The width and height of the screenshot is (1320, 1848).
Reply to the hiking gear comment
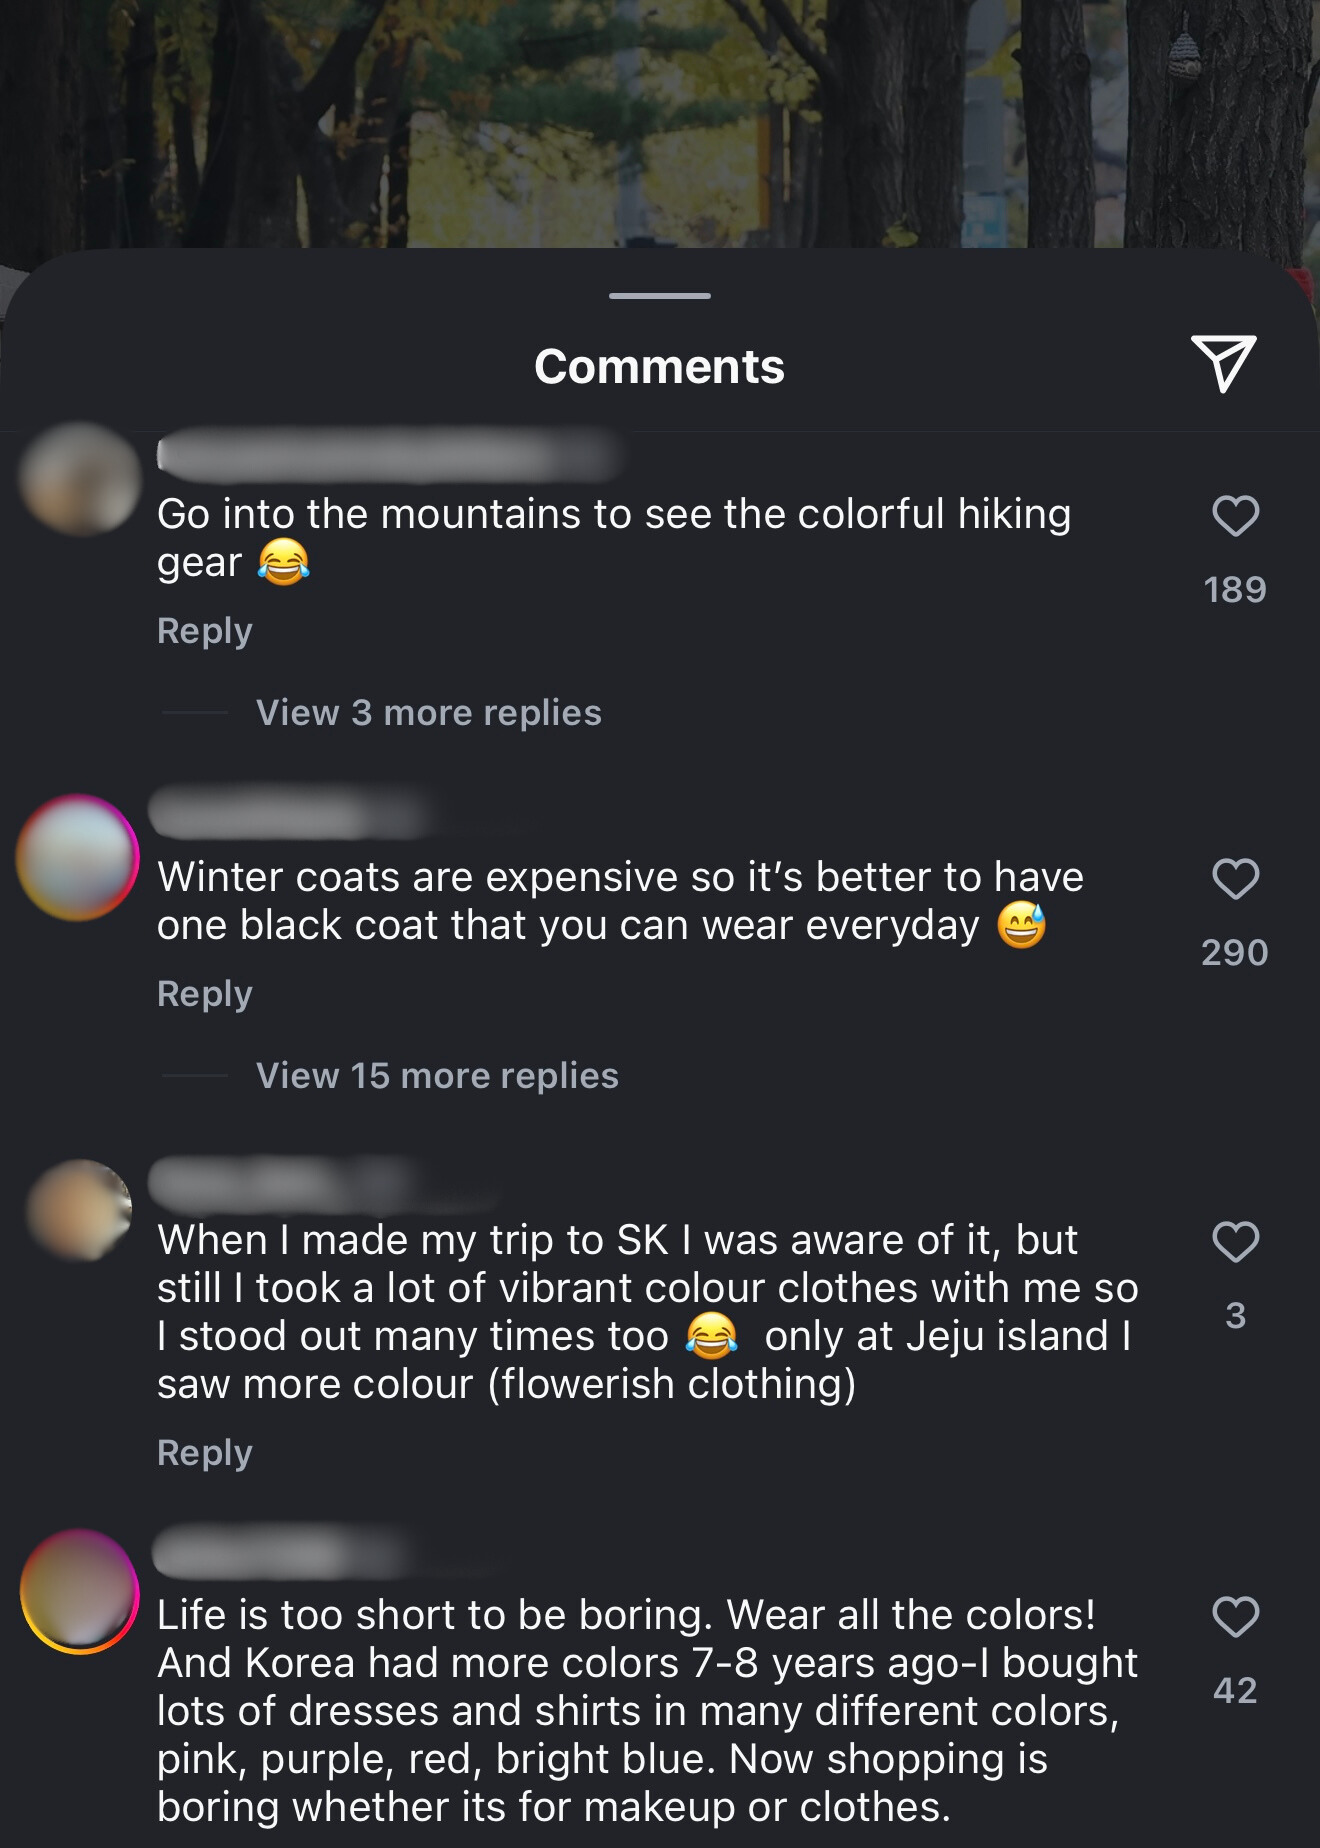click(x=204, y=631)
